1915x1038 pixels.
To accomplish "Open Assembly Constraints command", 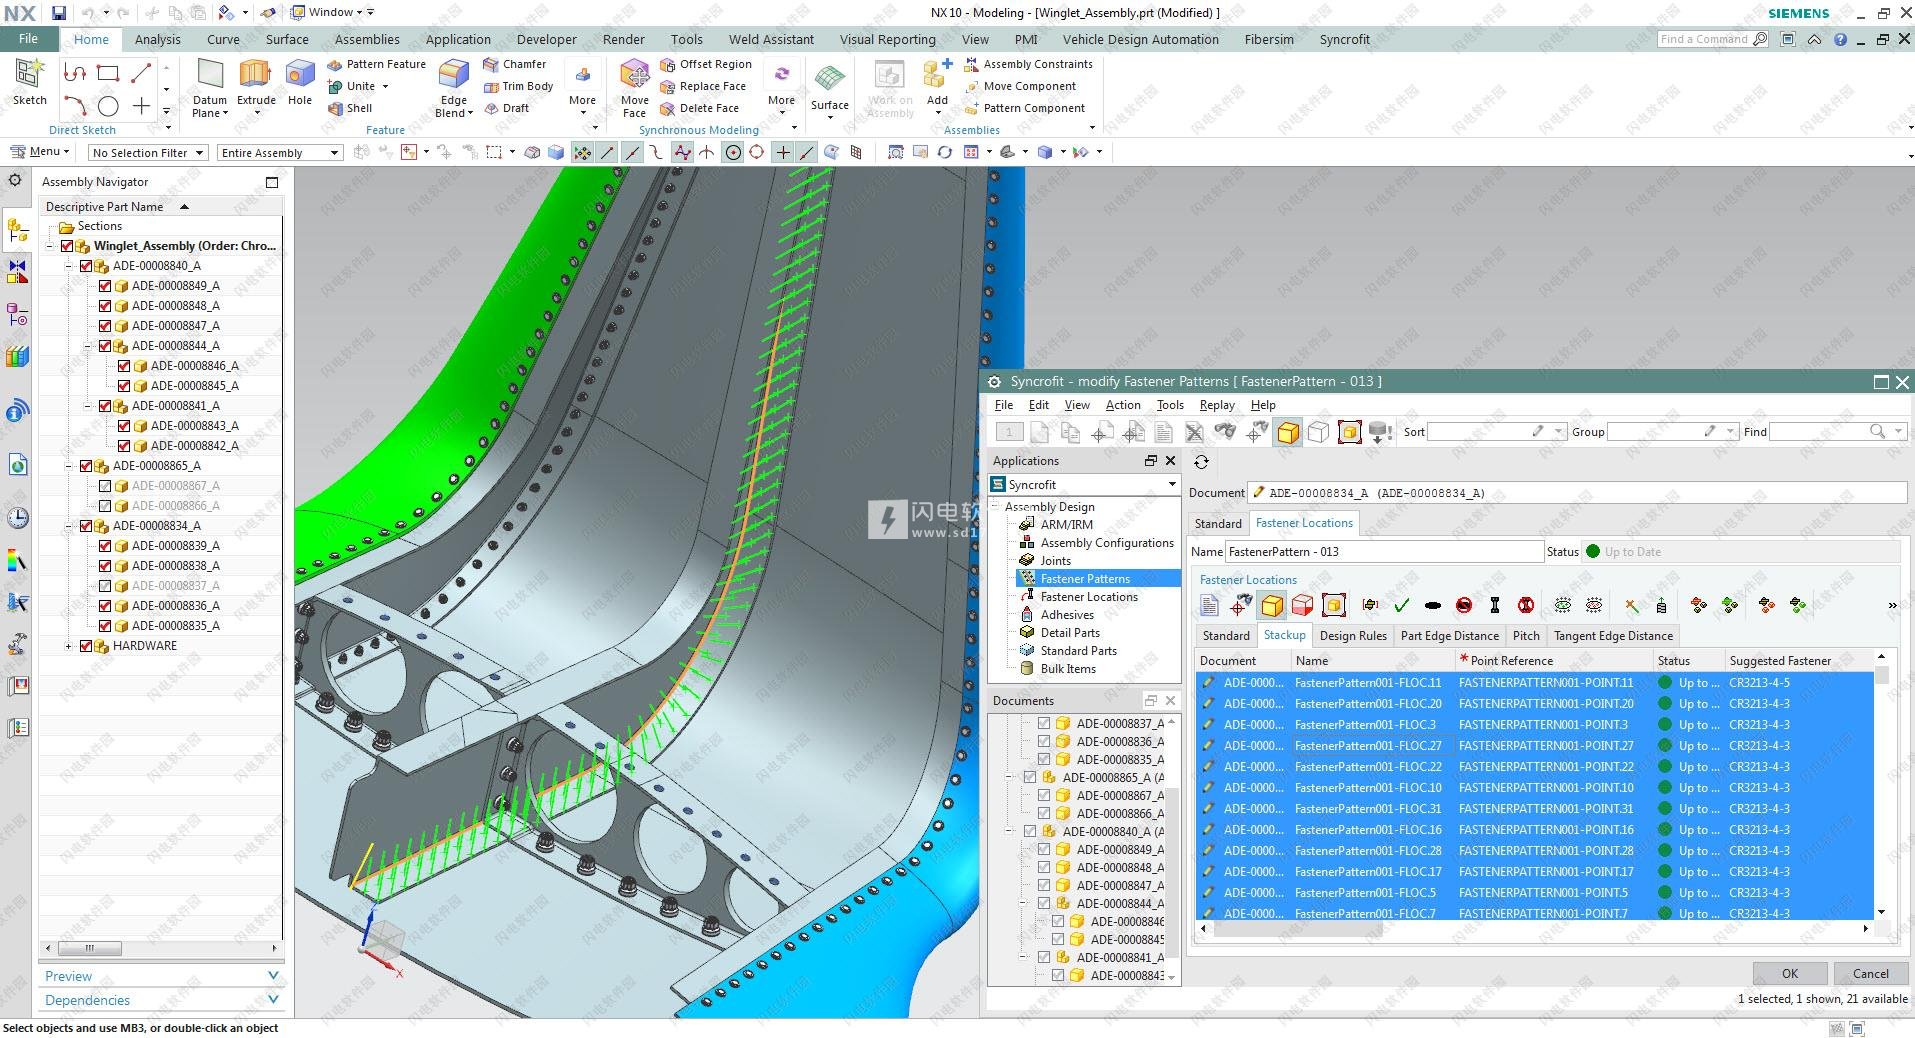I will click(x=1028, y=64).
